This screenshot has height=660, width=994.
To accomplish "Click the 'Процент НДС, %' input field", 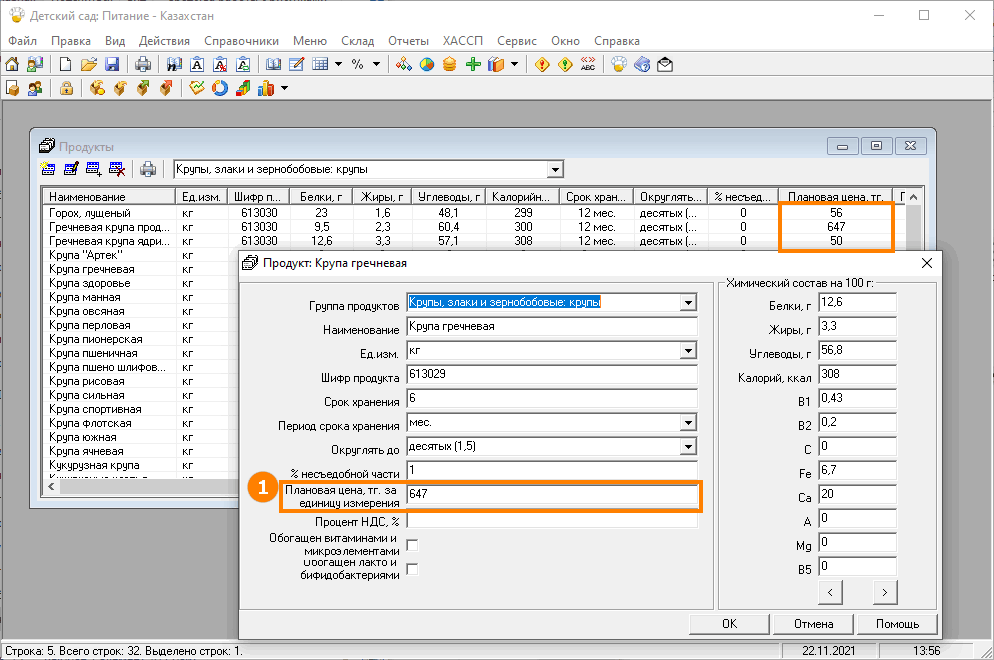I will [x=552, y=521].
